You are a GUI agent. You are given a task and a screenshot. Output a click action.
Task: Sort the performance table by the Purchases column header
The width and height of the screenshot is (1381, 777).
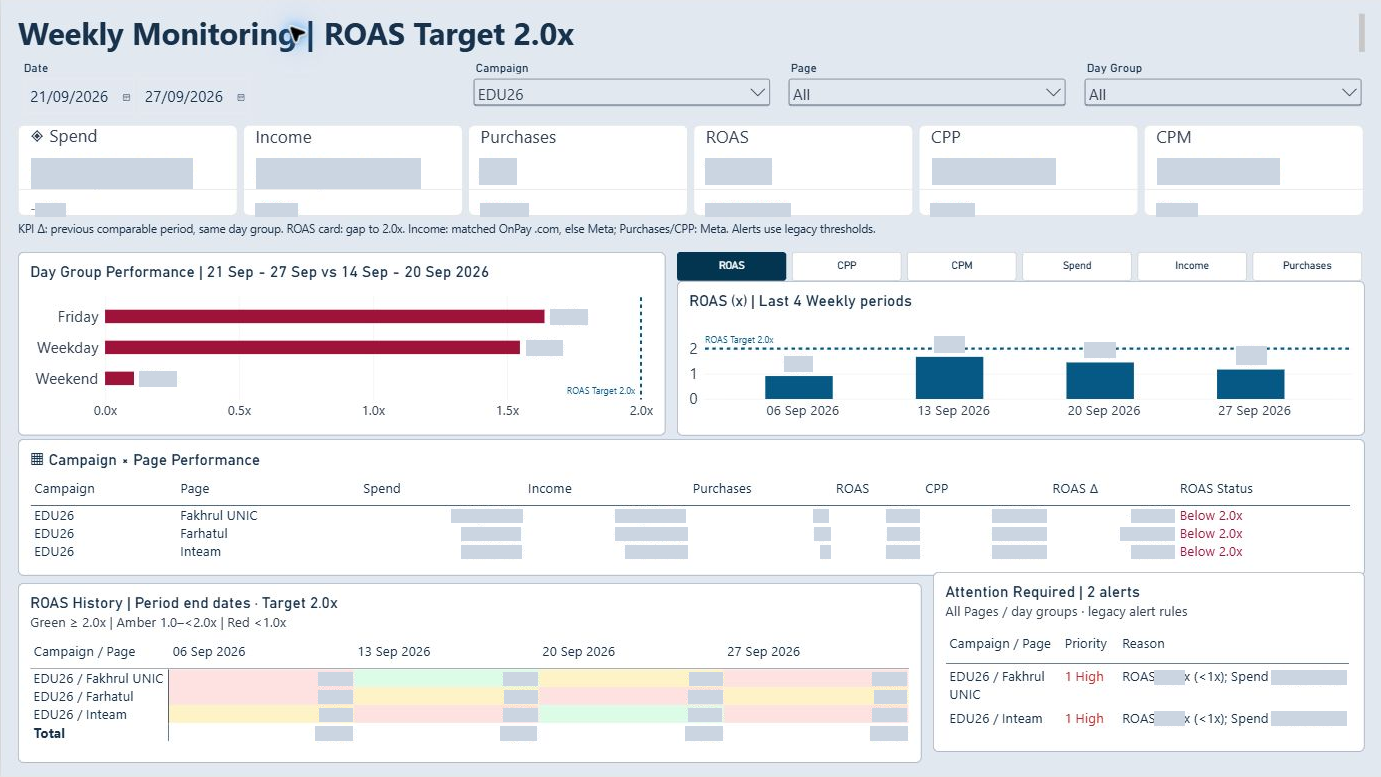[x=722, y=489]
